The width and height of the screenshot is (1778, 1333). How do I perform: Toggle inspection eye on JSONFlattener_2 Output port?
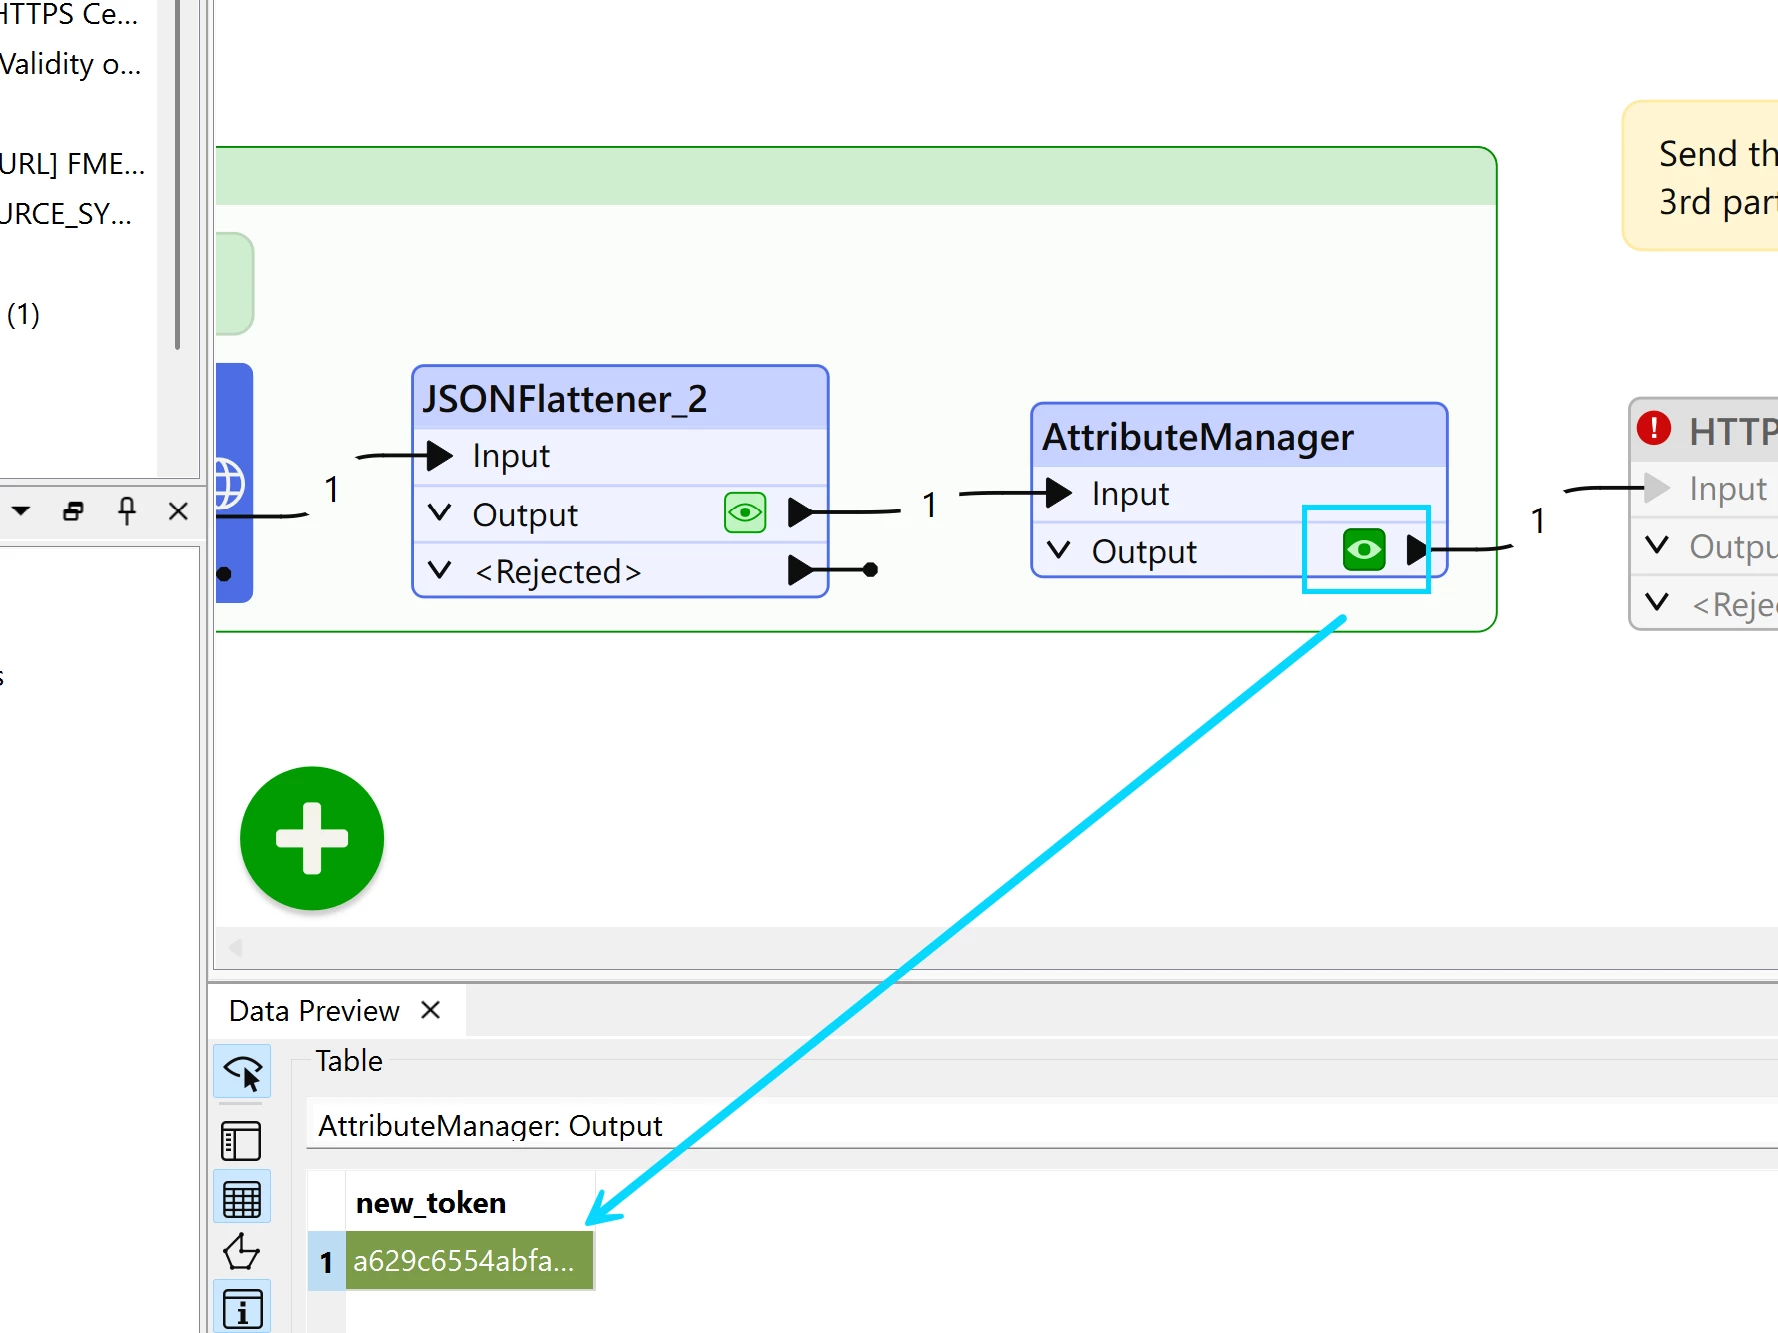(745, 513)
